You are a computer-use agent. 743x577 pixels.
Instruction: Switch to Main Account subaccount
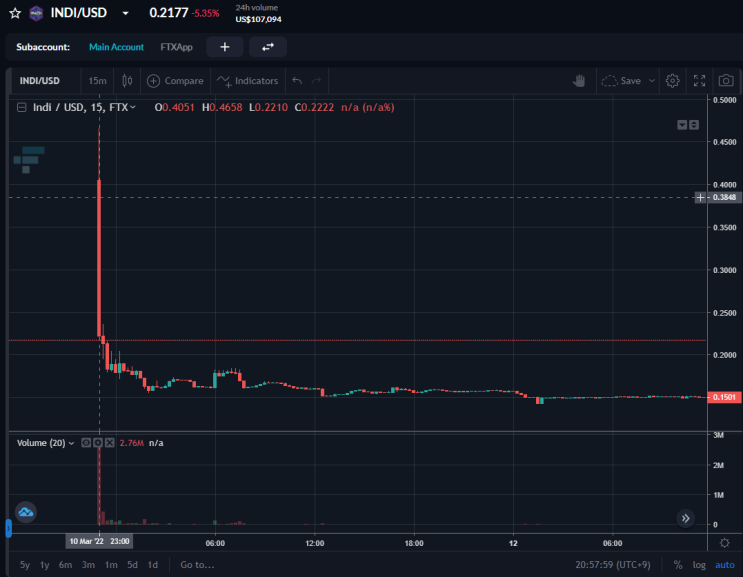coord(116,47)
